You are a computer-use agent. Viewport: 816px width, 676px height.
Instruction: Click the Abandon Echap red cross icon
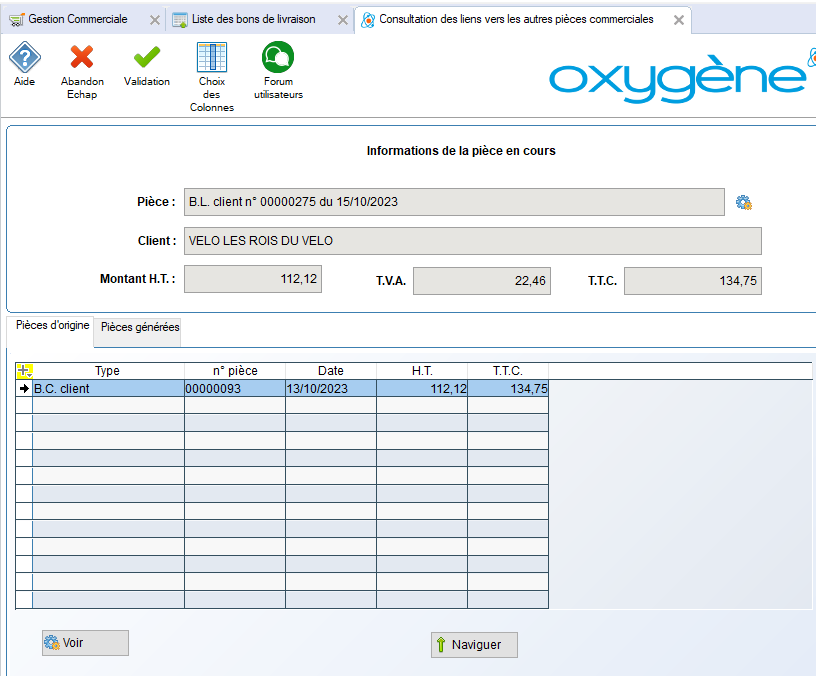point(82,58)
